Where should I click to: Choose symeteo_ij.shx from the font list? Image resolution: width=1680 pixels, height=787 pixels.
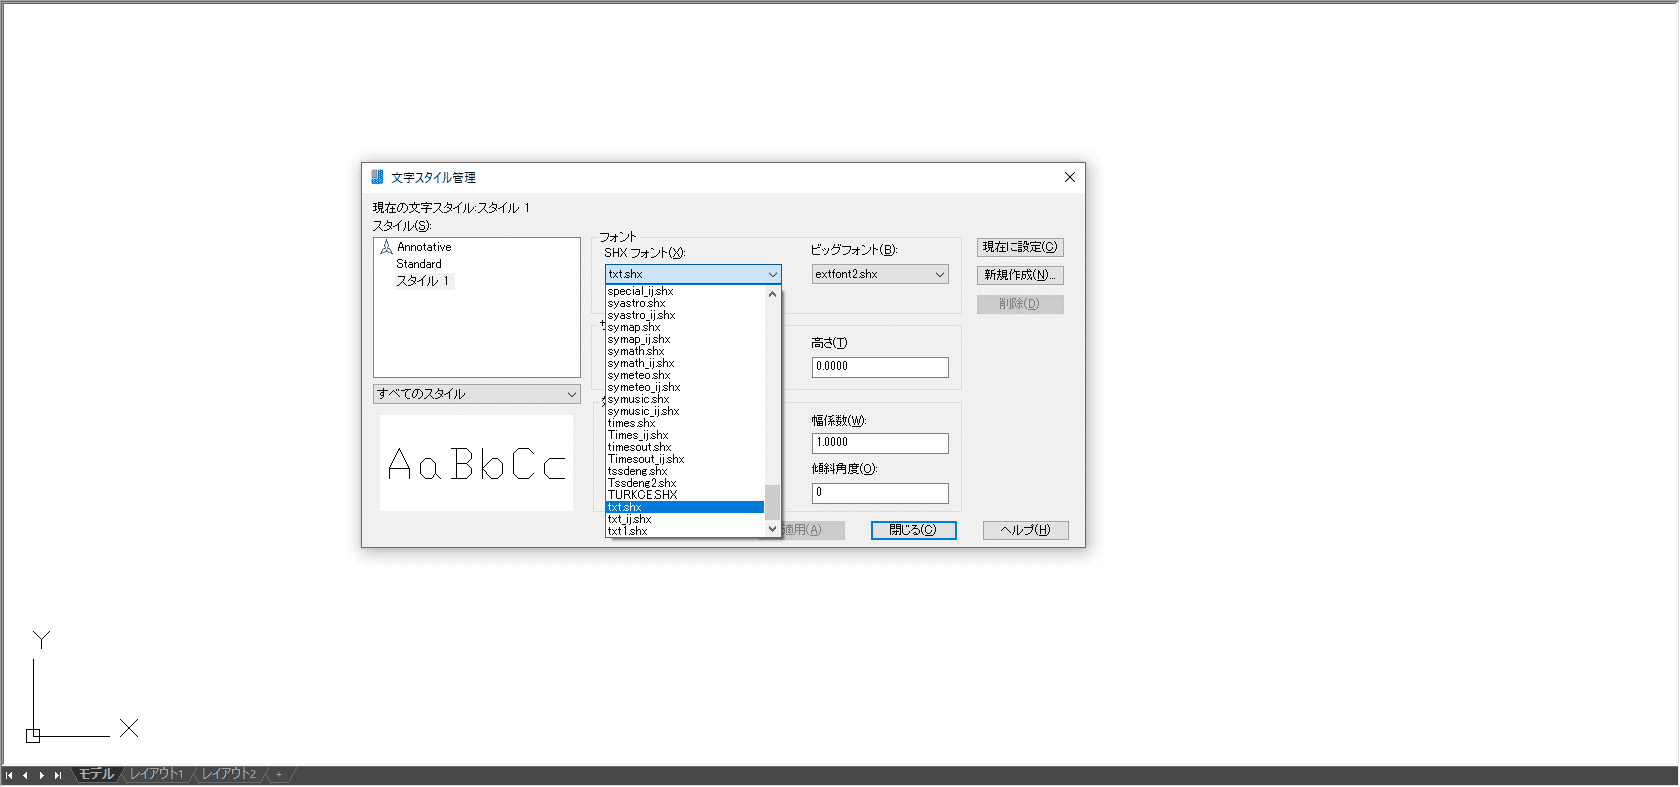tap(685, 387)
